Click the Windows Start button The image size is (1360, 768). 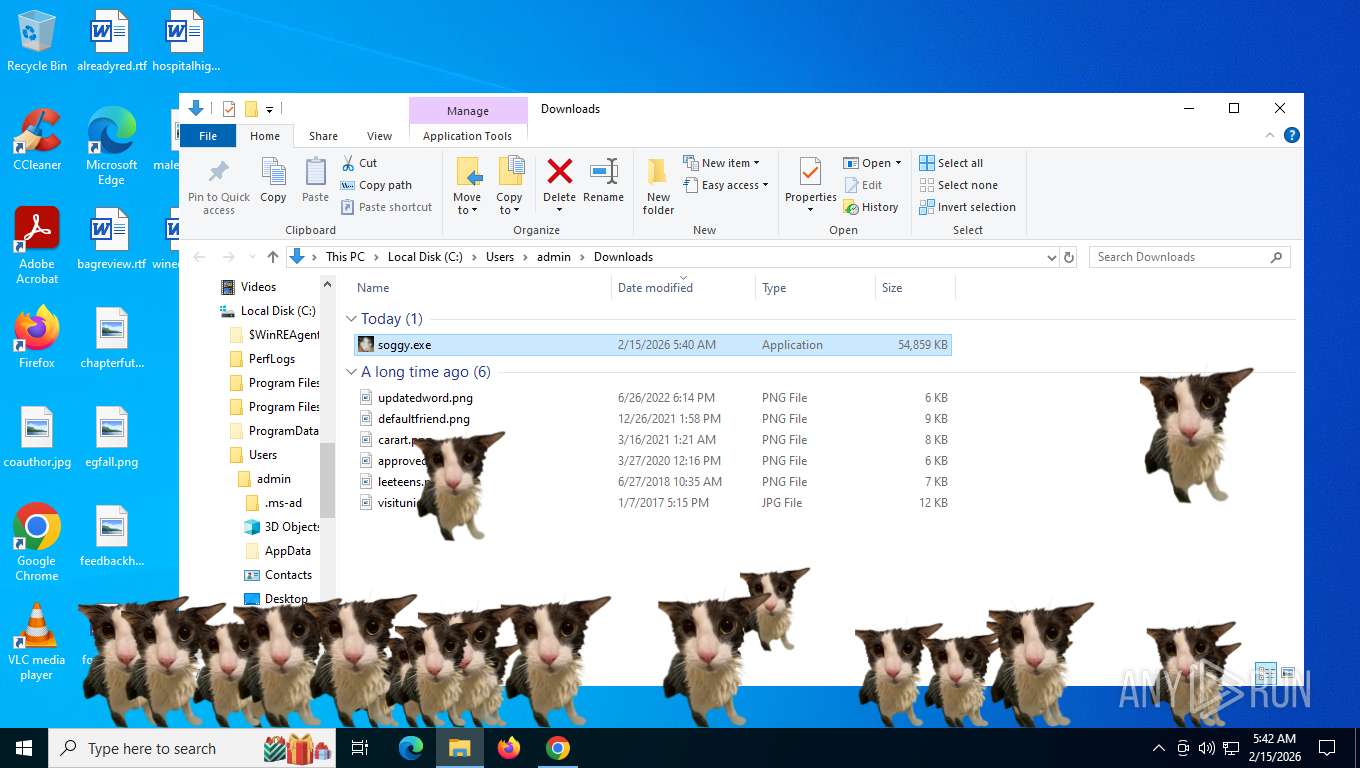[x=24, y=748]
